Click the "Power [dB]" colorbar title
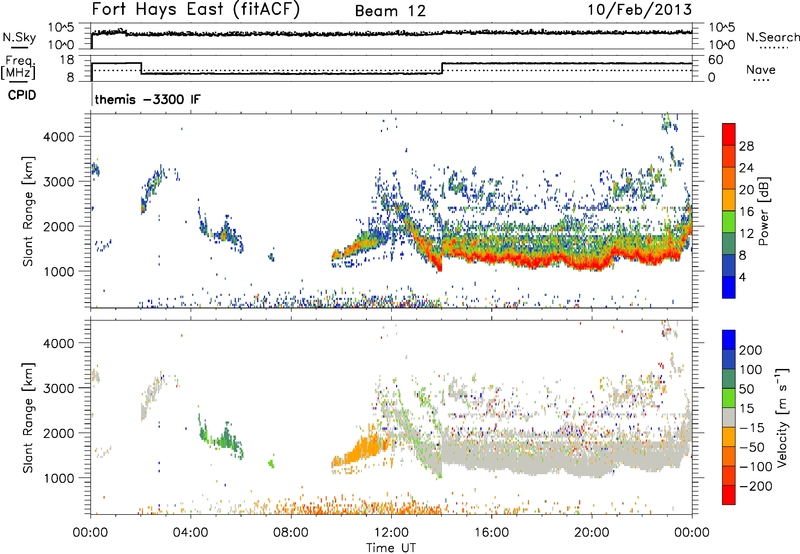 pos(763,211)
